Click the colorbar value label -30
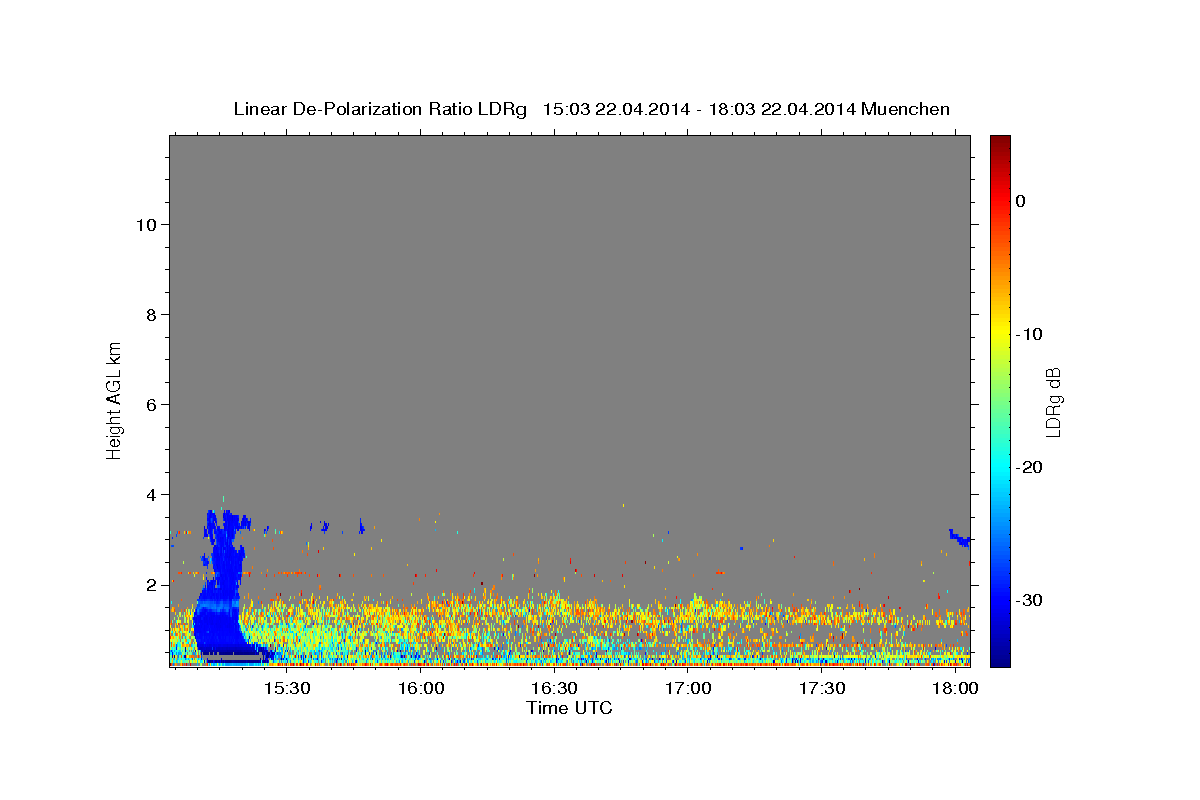This screenshot has height=800, width=1200. pos(1028,600)
